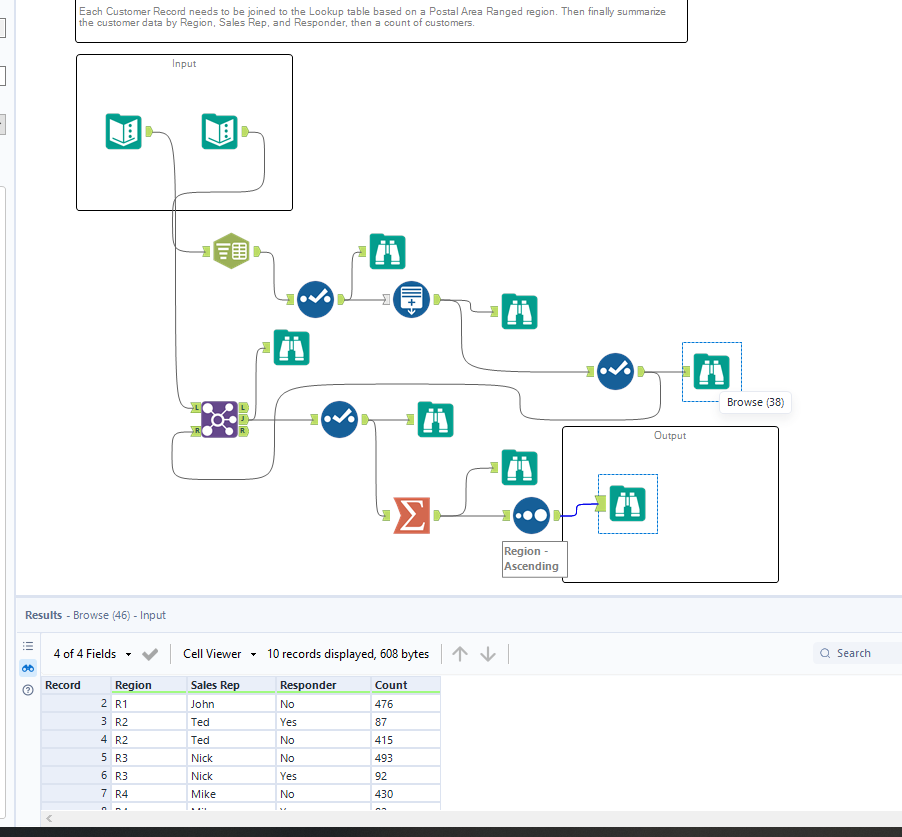902x837 pixels.
Task: Go to next record with down arrow
Action: point(488,654)
